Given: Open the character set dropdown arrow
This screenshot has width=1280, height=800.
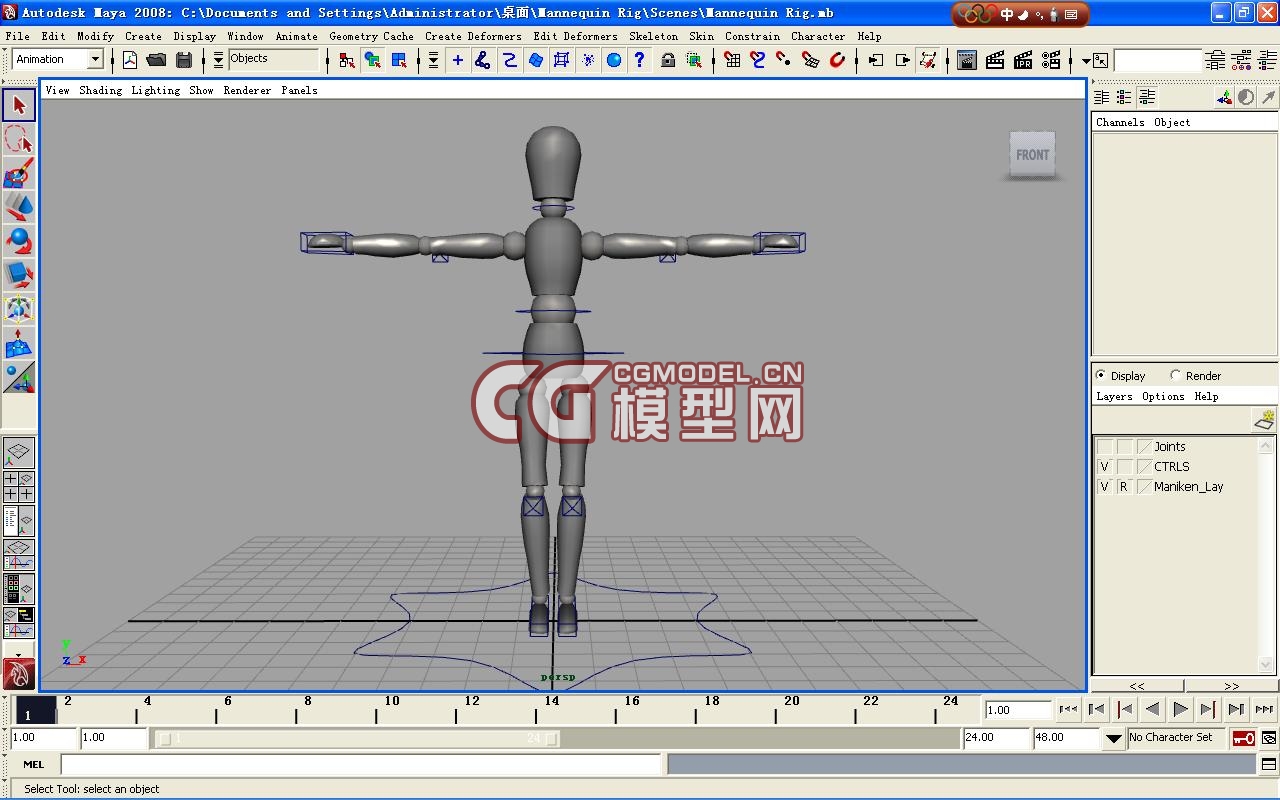Looking at the screenshot, I should (x=1114, y=738).
